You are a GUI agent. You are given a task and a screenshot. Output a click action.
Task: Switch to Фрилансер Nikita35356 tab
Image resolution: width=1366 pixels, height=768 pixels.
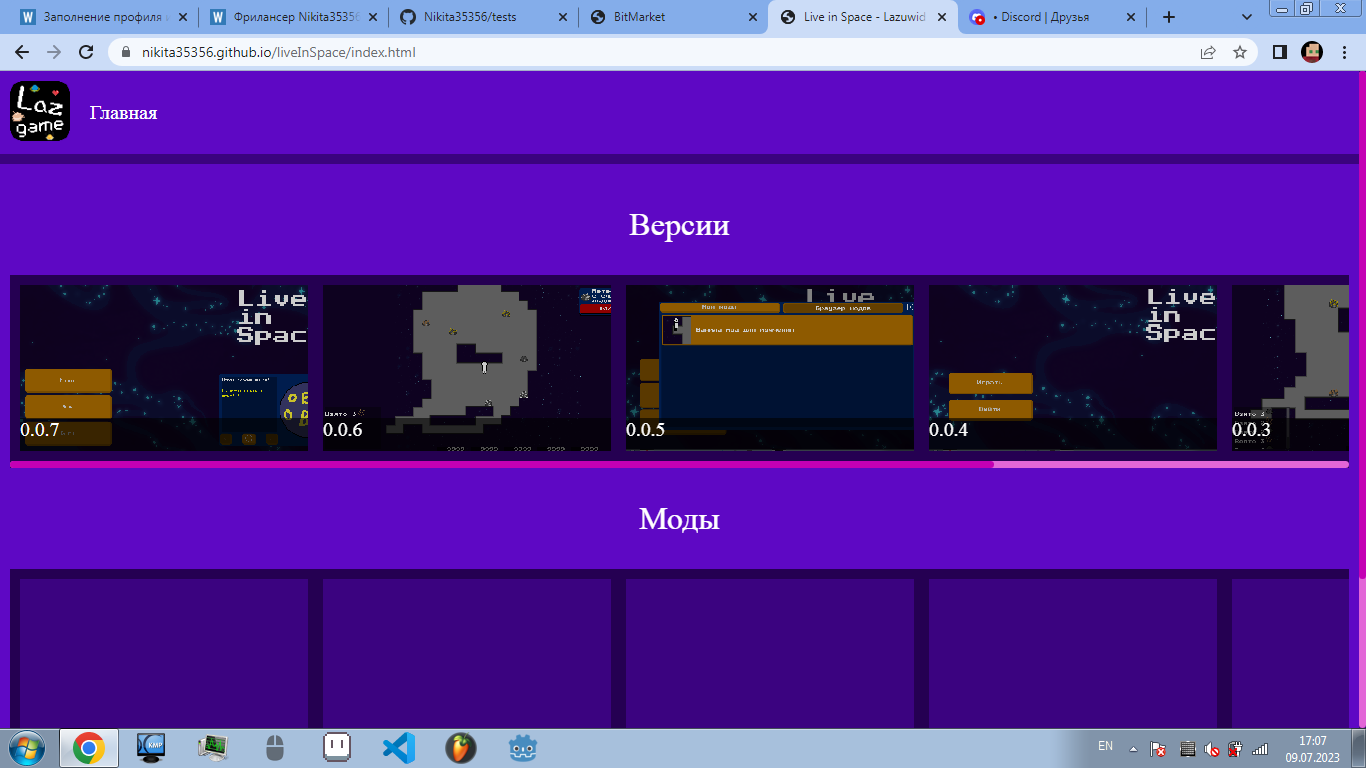pyautogui.click(x=292, y=17)
